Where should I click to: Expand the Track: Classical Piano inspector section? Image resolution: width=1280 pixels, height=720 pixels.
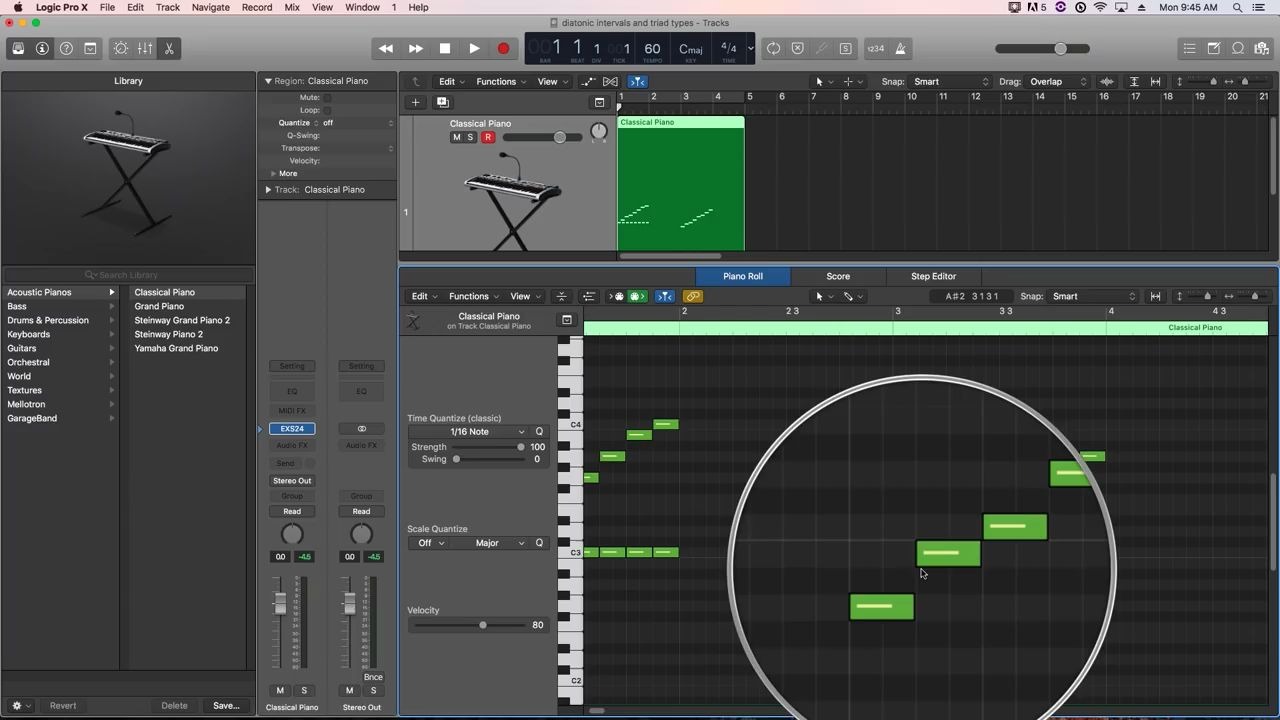[268, 189]
